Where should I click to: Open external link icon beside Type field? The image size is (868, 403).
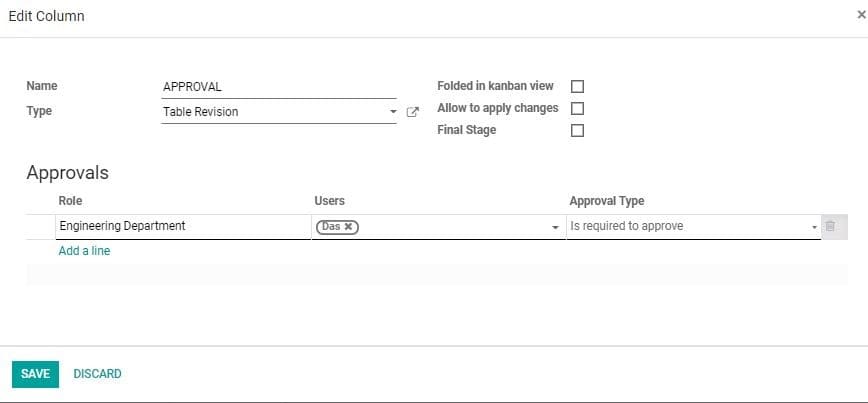point(413,112)
